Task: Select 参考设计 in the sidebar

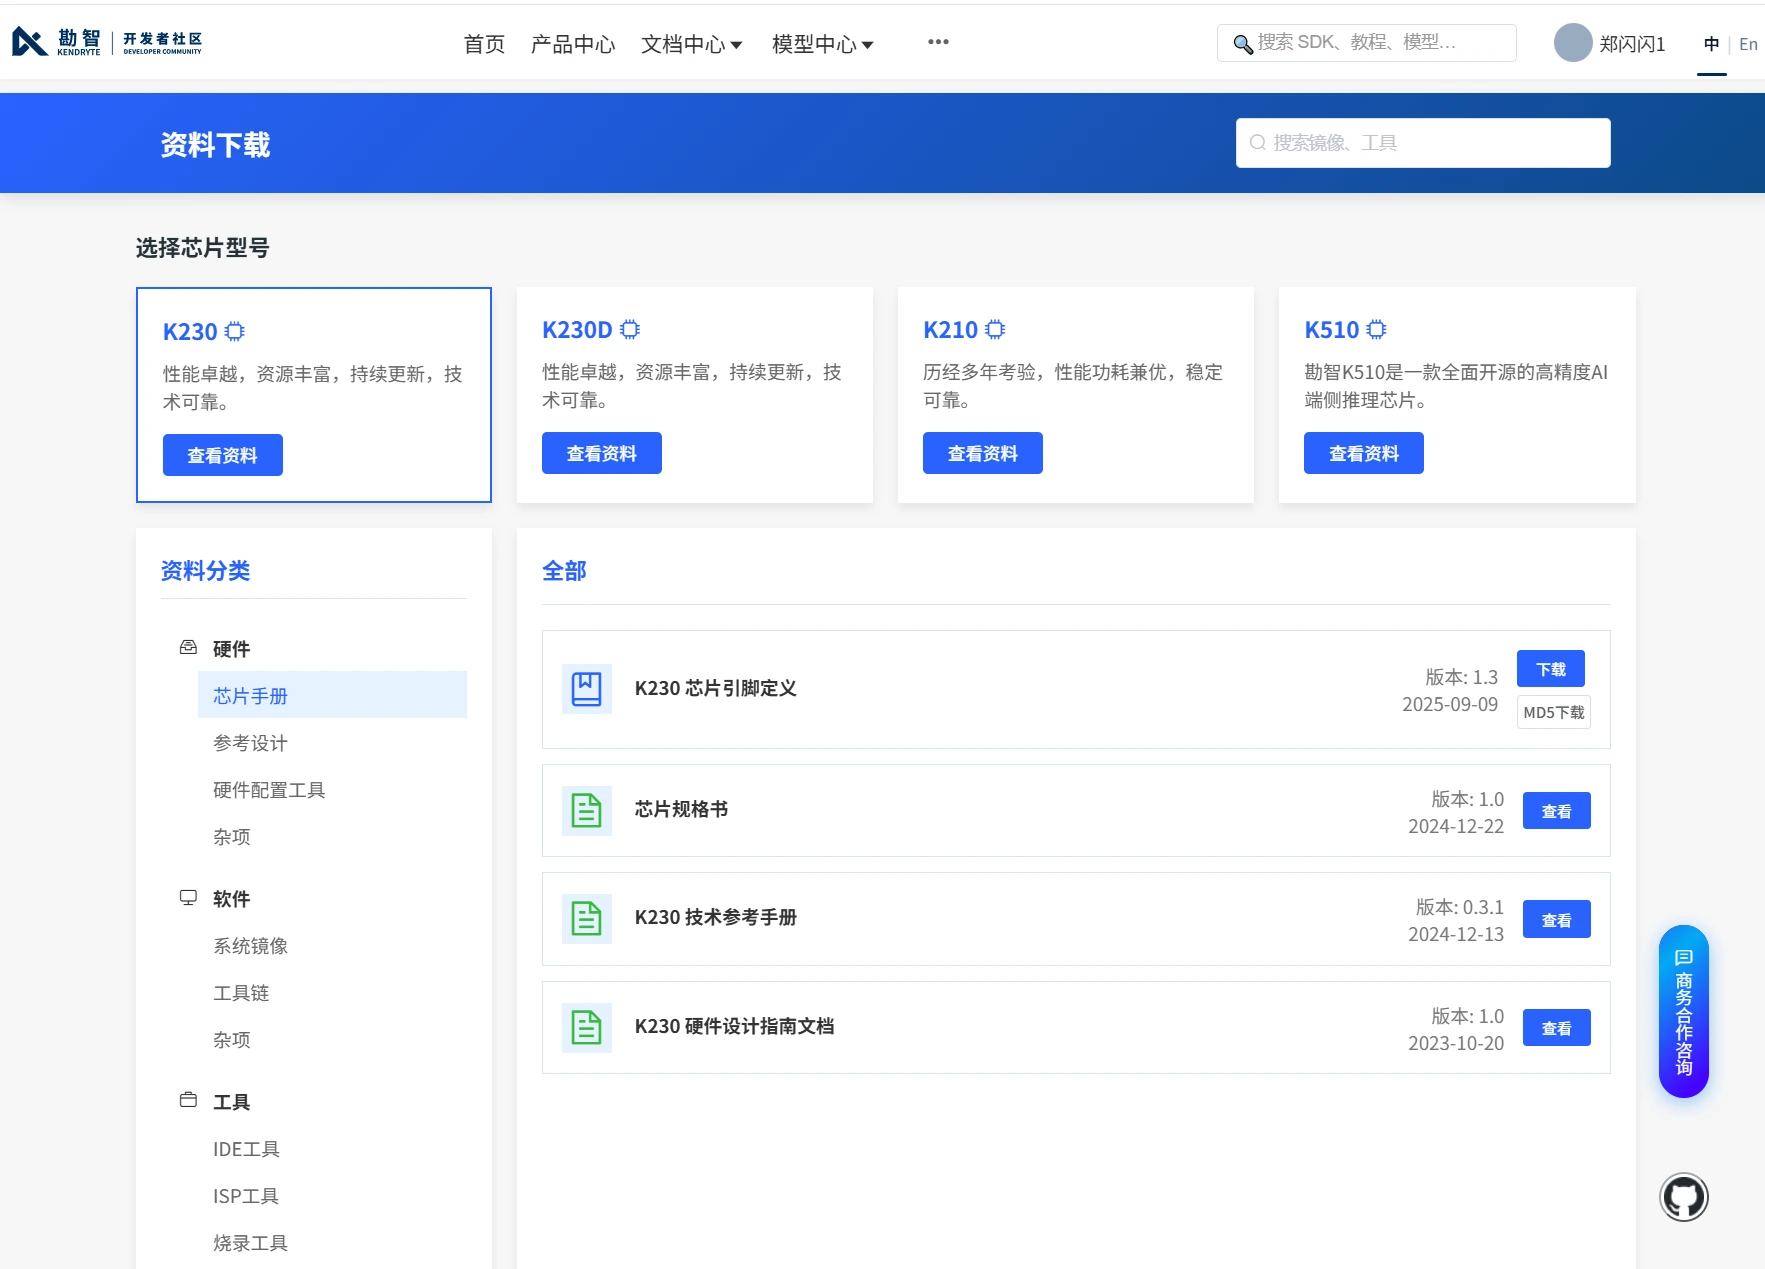Action: (x=250, y=743)
